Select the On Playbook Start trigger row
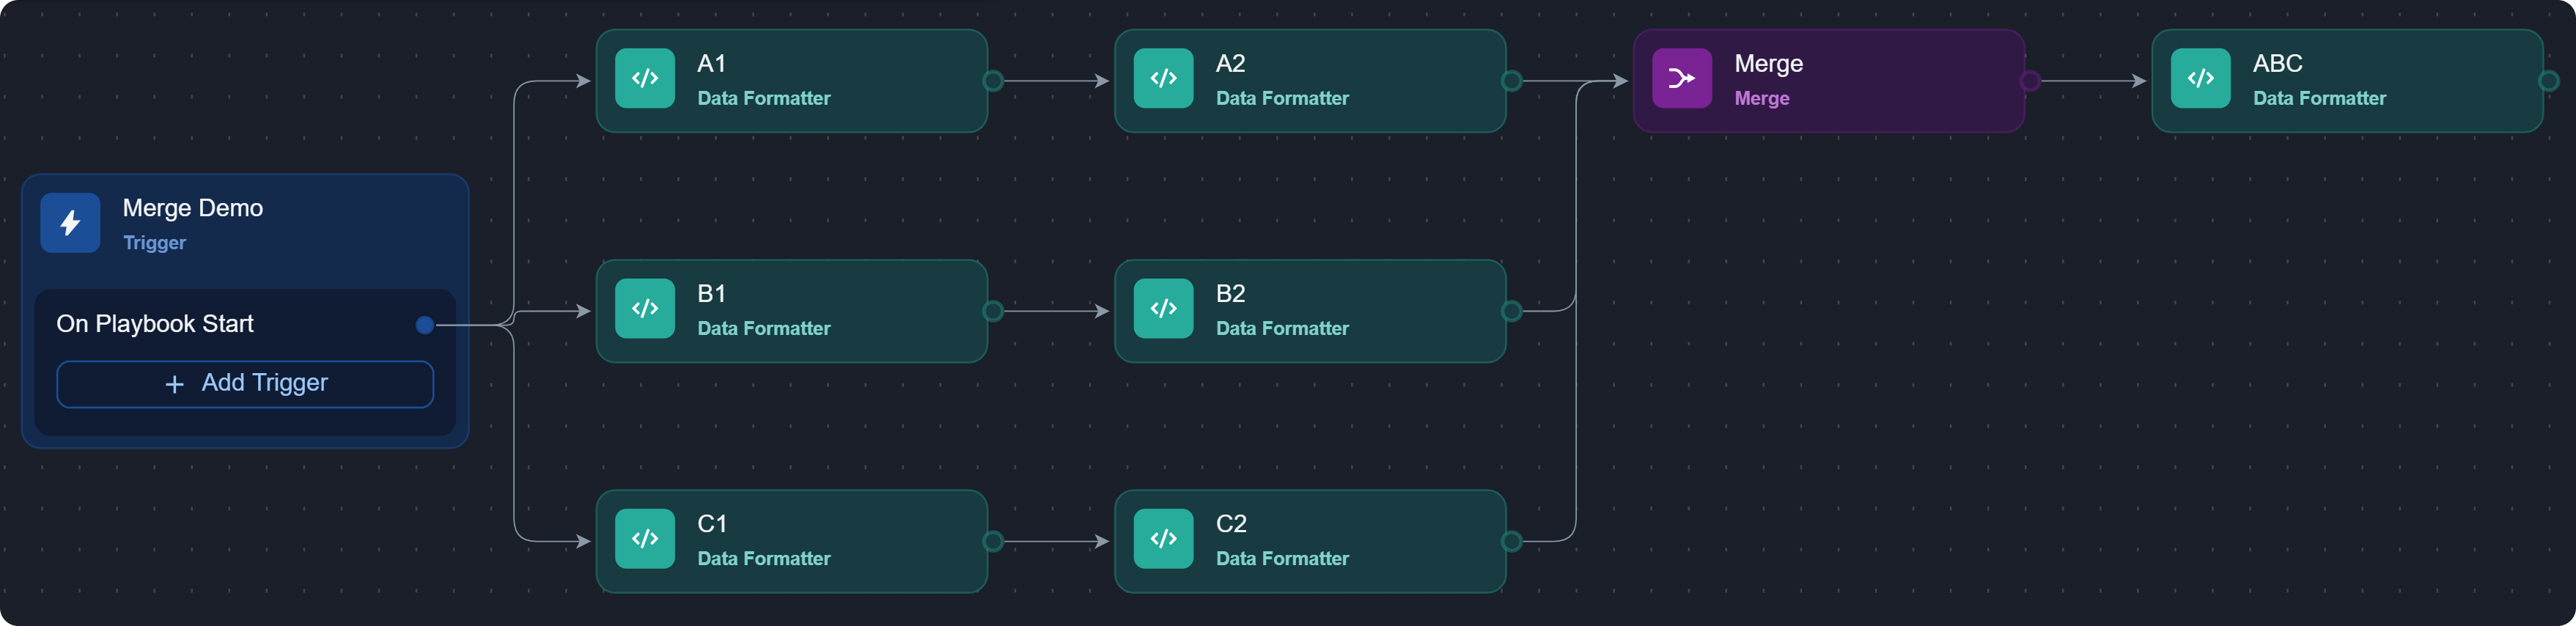The height and width of the screenshot is (626, 2576). (x=155, y=324)
